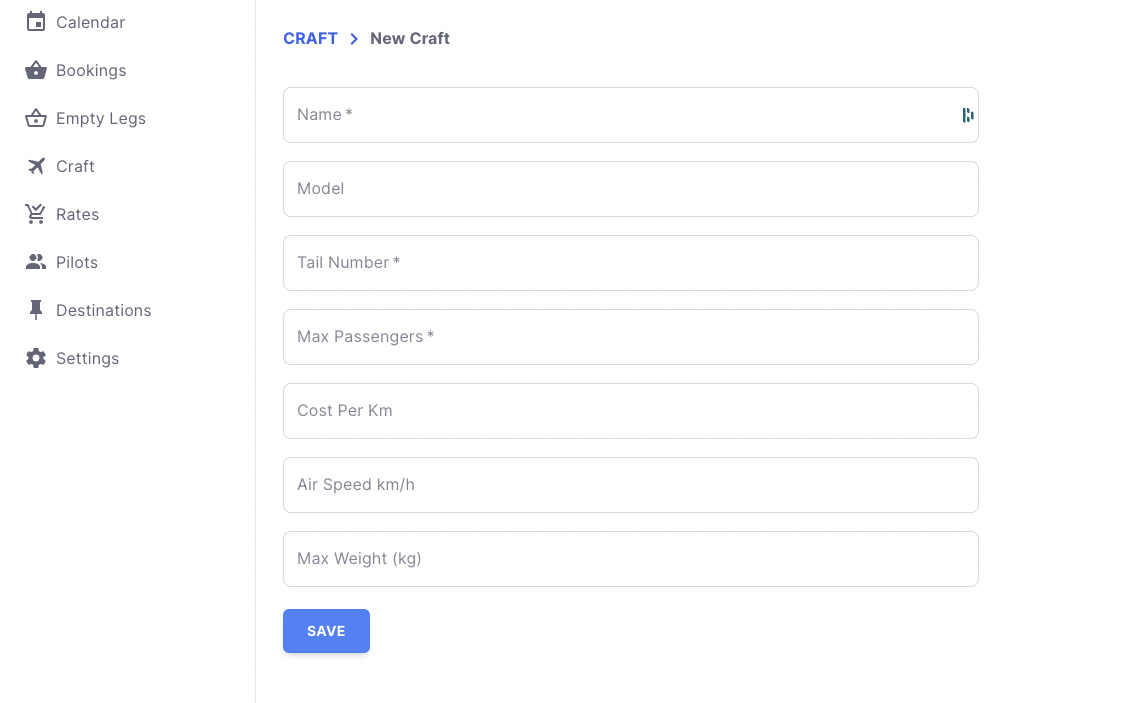Click the Calendar icon in sidebar
The height and width of the screenshot is (703, 1147).
click(36, 22)
